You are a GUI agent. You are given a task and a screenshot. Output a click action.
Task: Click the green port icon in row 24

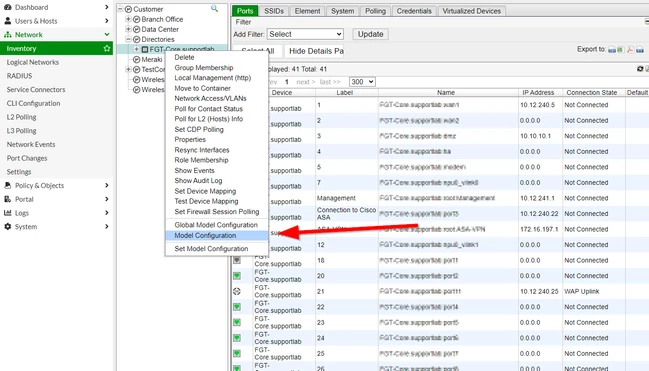(x=237, y=338)
